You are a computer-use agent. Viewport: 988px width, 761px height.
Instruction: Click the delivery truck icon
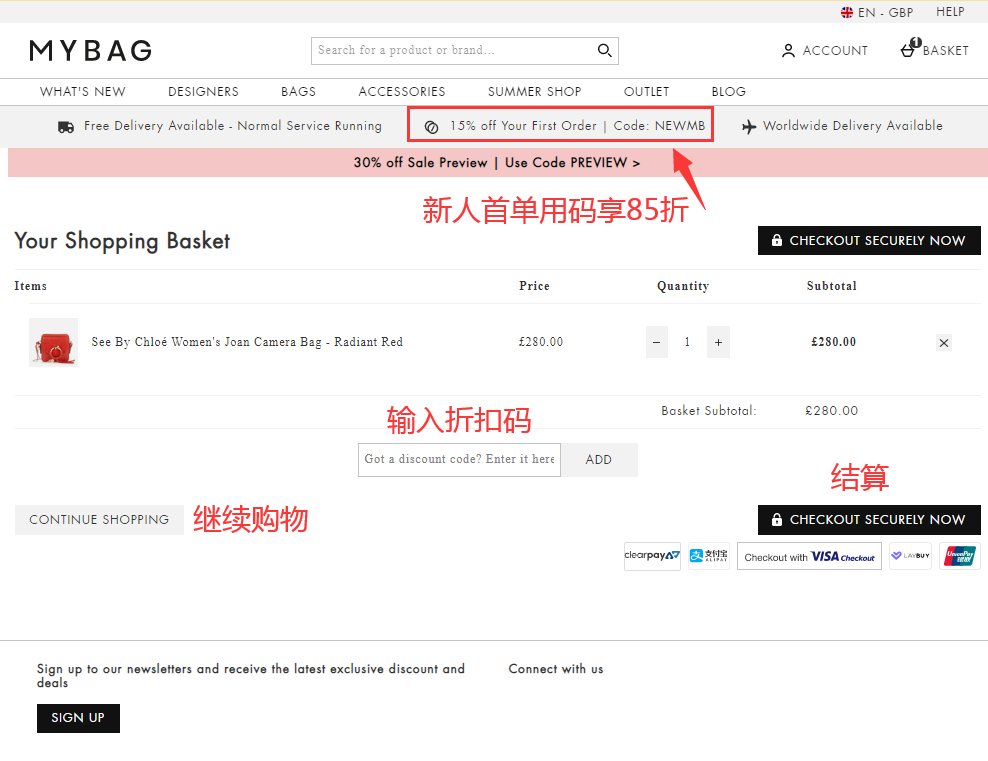tap(66, 127)
